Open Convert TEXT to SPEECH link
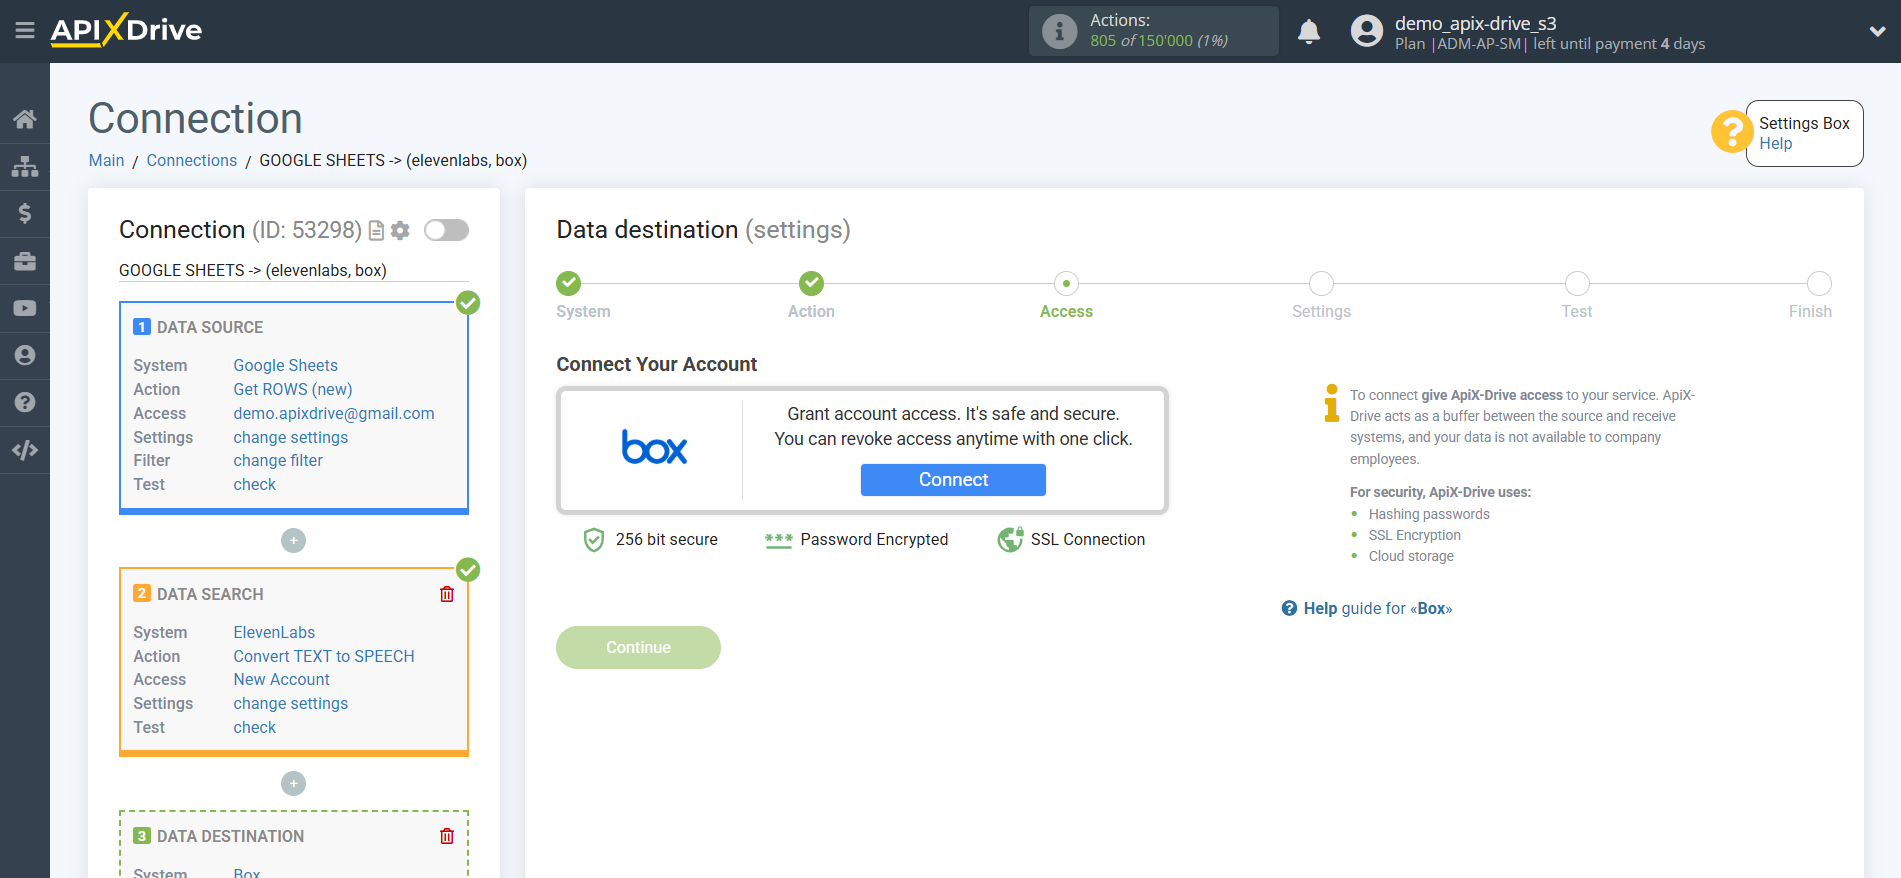 (324, 656)
